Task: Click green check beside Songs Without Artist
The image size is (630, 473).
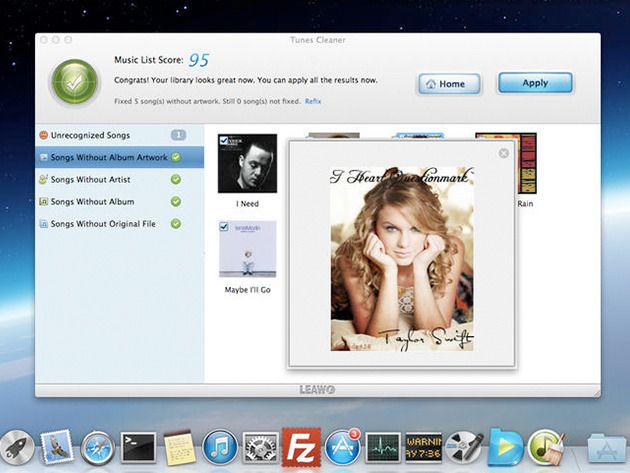Action: point(176,179)
